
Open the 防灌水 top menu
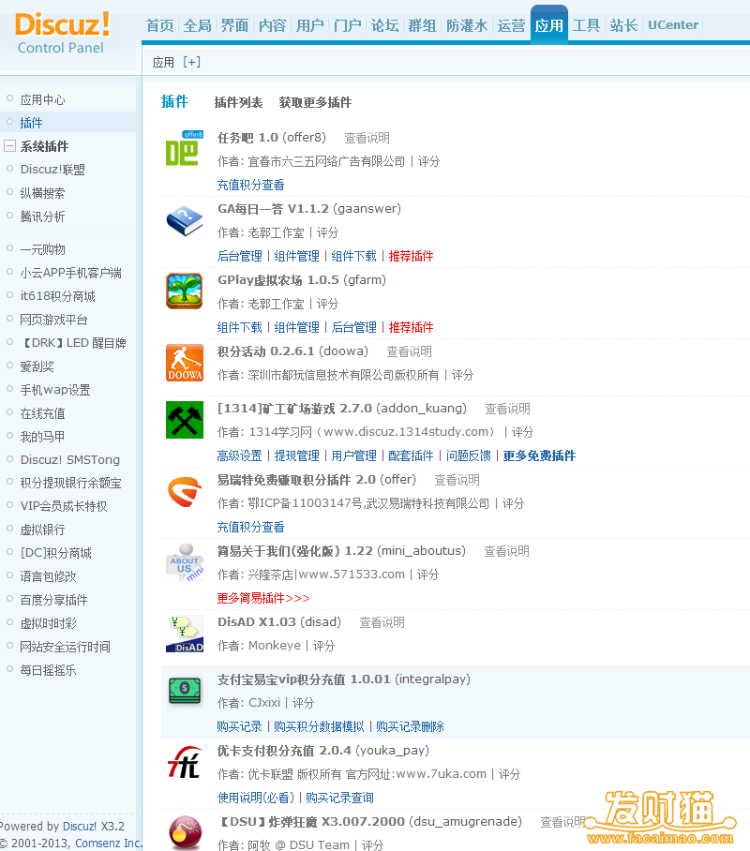click(467, 26)
